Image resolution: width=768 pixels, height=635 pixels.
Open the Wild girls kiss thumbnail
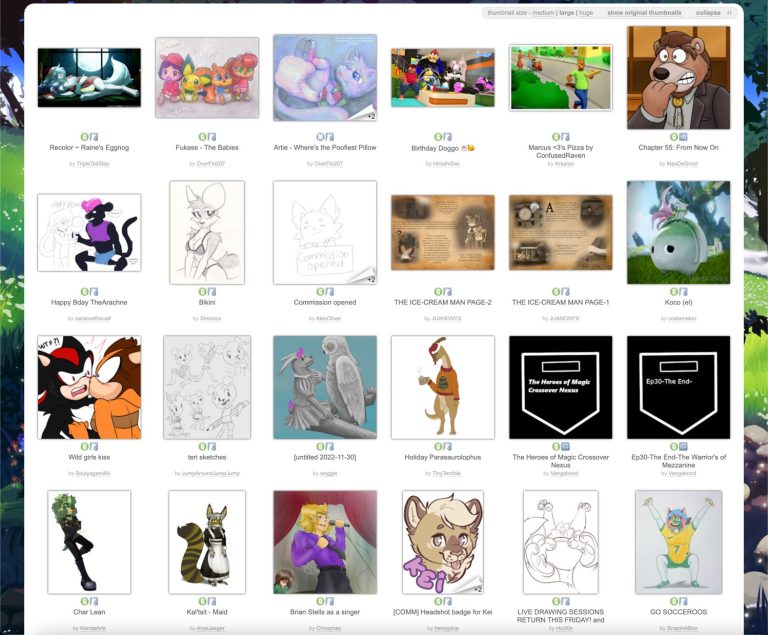point(89,387)
